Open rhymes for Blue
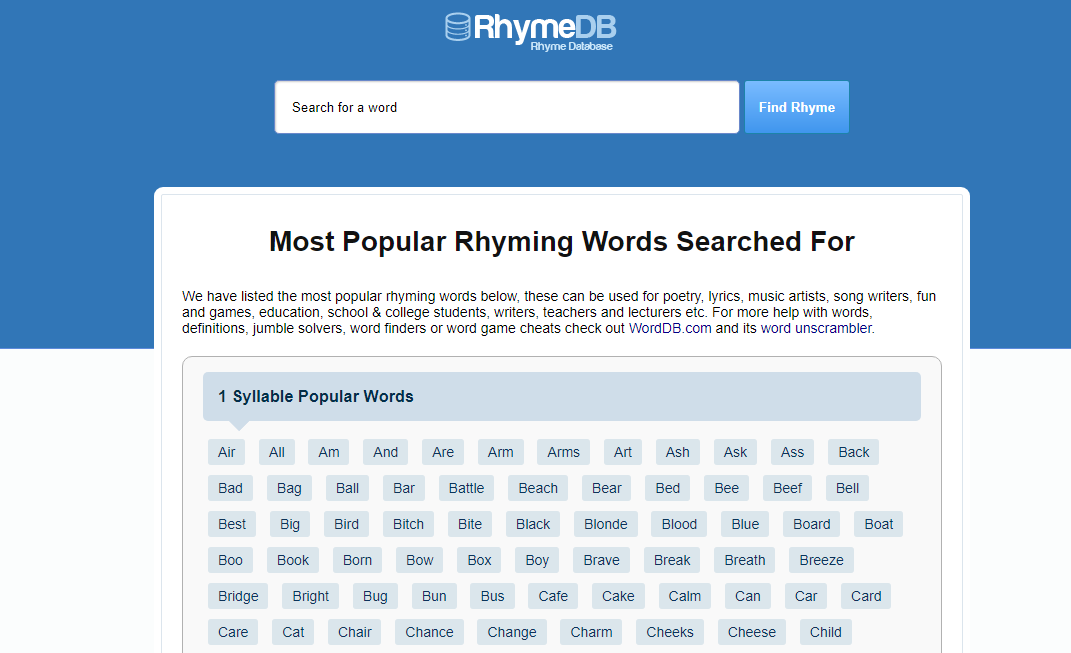Image resolution: width=1071 pixels, height=653 pixels. point(745,525)
